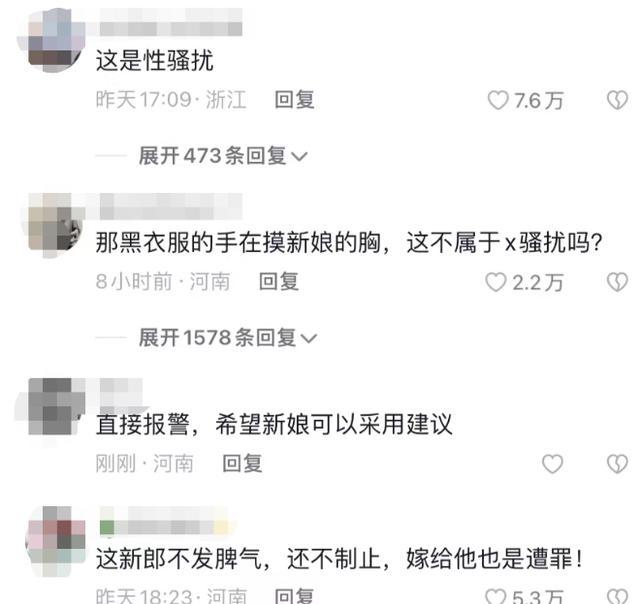Like the comment with 2.2万 likes
This screenshot has width=640, height=604.
[496, 282]
